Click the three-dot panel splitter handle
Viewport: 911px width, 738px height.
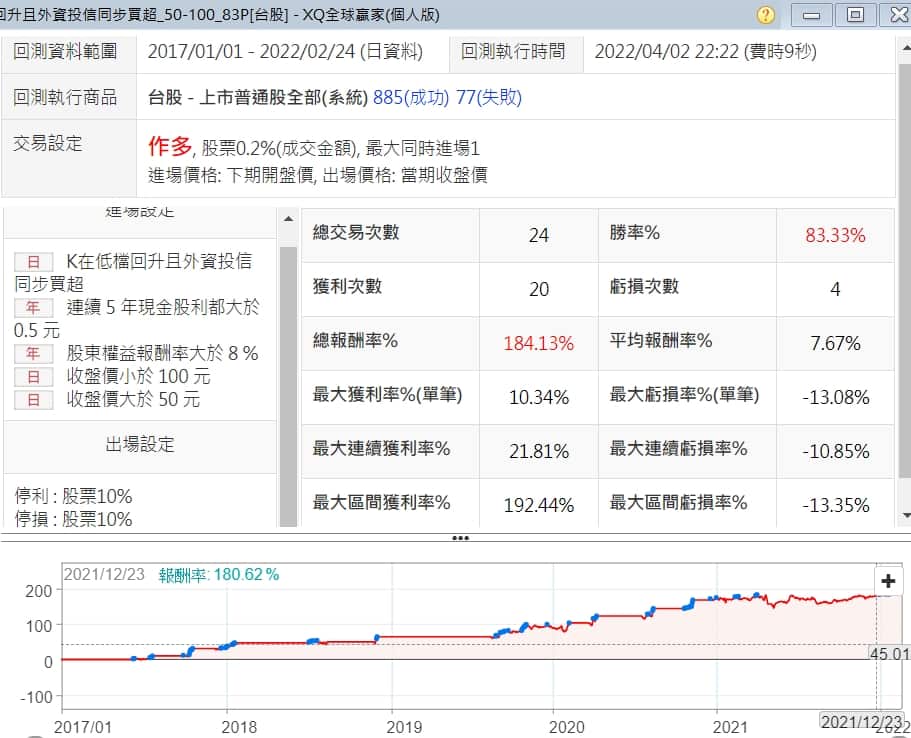click(460, 538)
